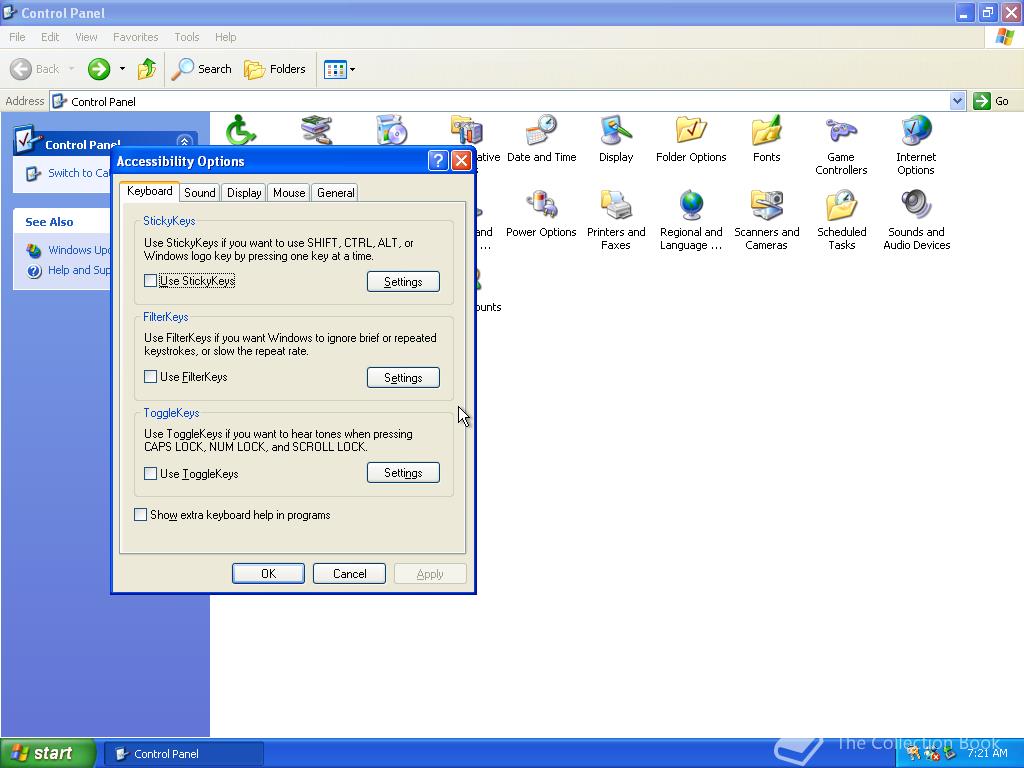The height and width of the screenshot is (768, 1024).
Task: Open the Start menu
Action: 47,753
